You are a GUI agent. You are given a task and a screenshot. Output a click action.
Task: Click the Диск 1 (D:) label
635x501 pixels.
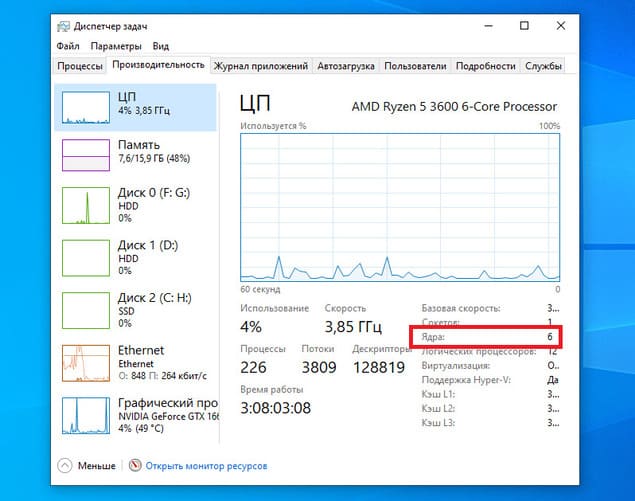point(148,245)
